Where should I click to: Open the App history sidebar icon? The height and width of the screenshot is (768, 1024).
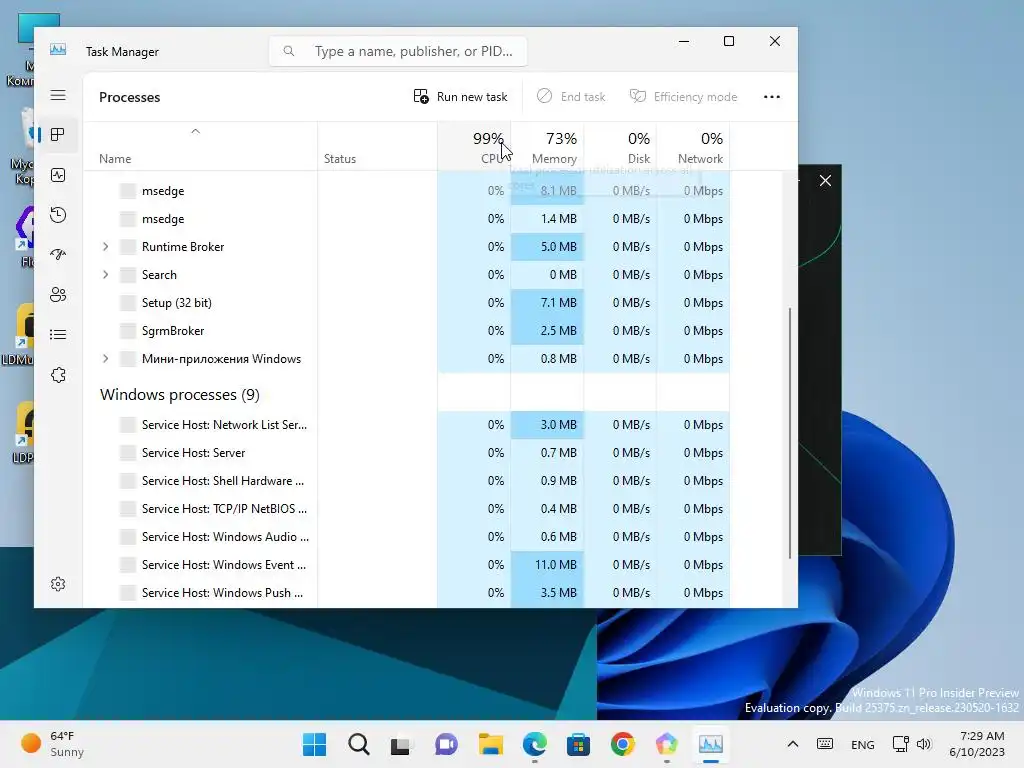click(58, 215)
